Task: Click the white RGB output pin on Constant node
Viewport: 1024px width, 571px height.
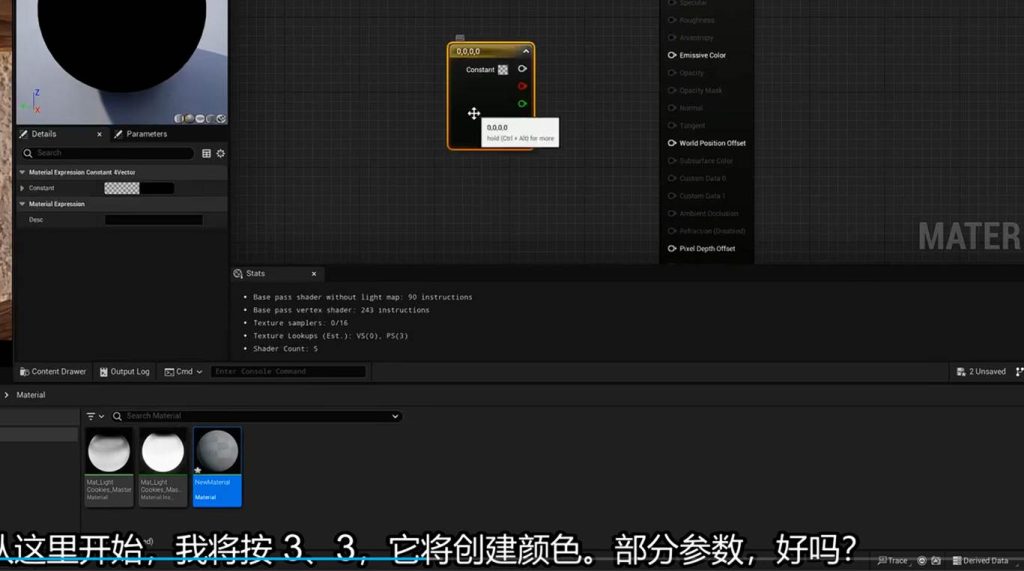Action: 522,69
